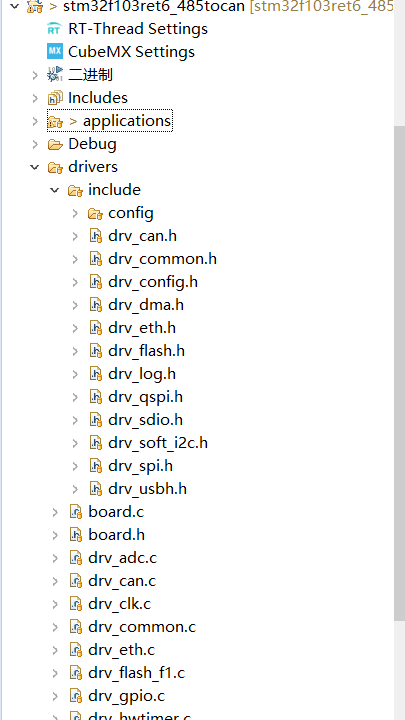
Task: Select drv_adc.c source file
Action: 122,558
